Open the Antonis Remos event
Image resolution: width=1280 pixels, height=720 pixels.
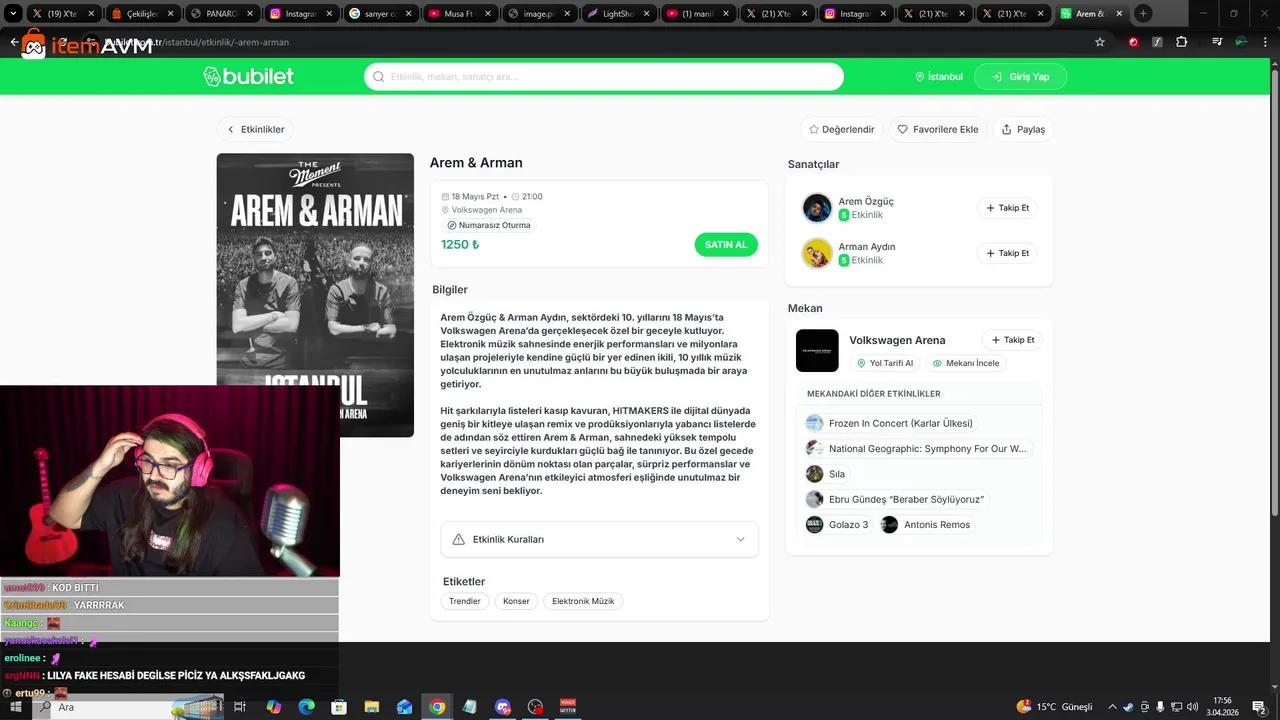pos(926,525)
